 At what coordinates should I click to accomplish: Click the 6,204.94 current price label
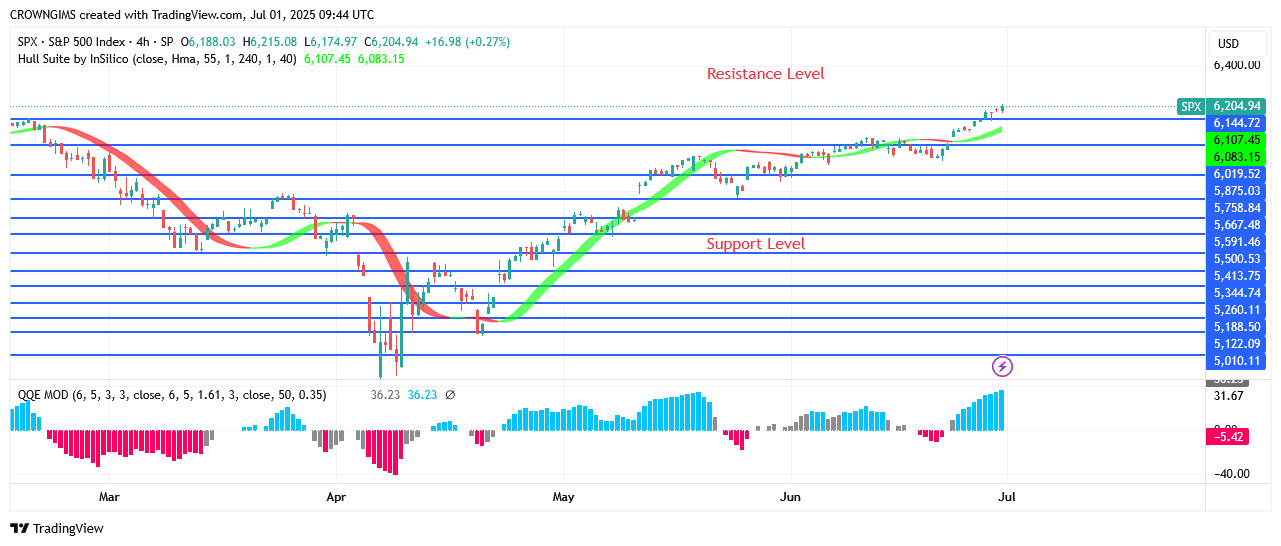tap(1237, 106)
